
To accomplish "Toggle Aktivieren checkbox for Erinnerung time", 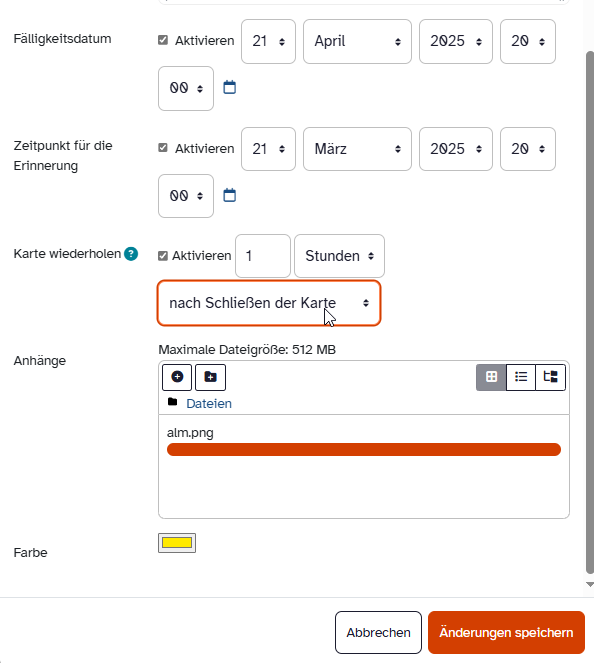I will click(x=163, y=148).
